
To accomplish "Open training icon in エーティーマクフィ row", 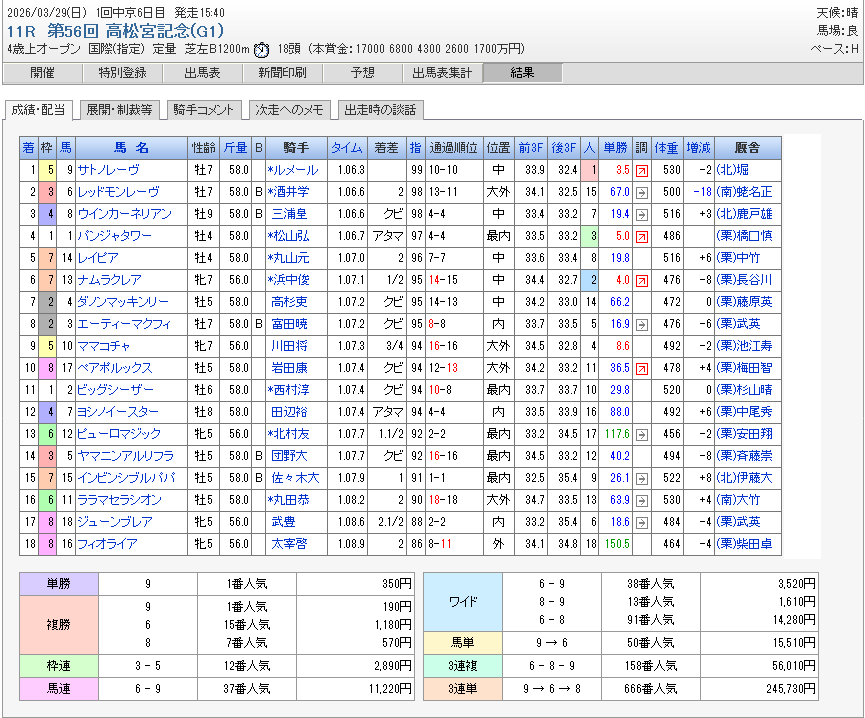I will point(641,325).
